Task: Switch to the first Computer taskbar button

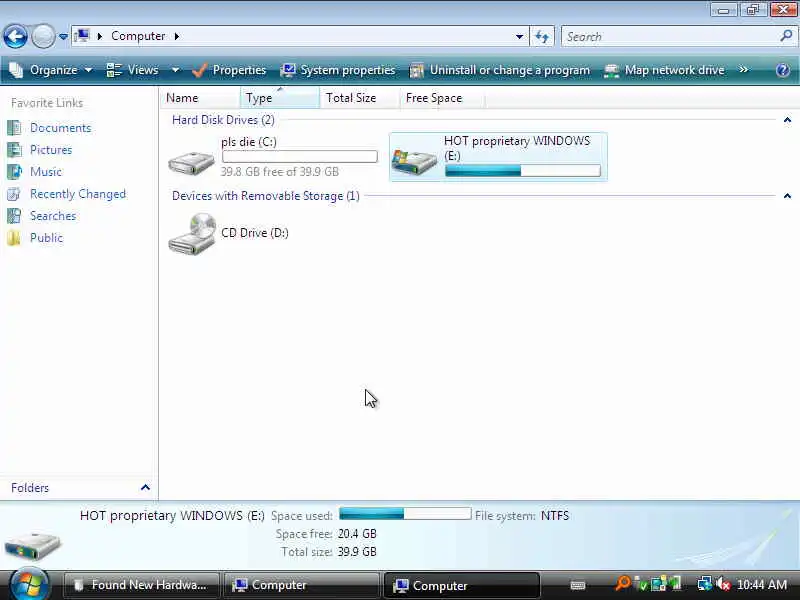Action: point(302,585)
